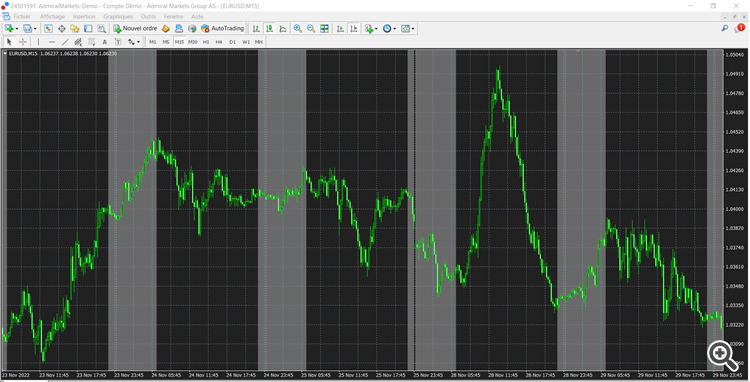Screen dimensions: 750x382
Task: Select the M15 timeframe button
Action: (x=179, y=42)
